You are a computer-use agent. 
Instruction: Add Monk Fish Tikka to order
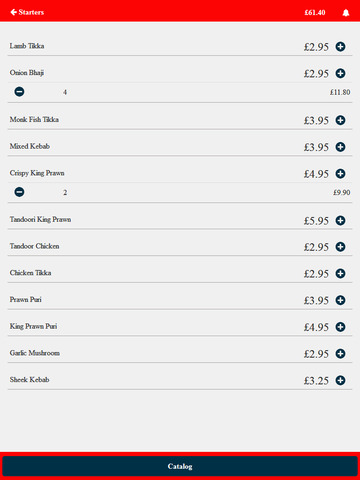coord(340,120)
